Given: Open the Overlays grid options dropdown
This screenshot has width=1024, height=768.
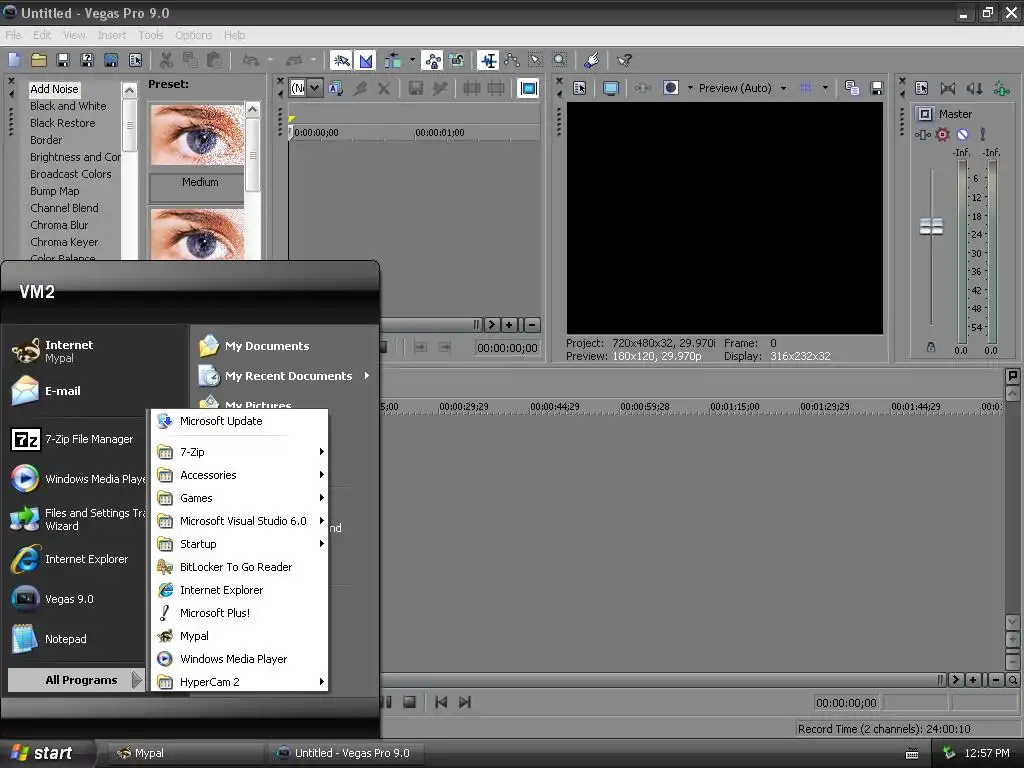Looking at the screenshot, I should (x=825, y=88).
